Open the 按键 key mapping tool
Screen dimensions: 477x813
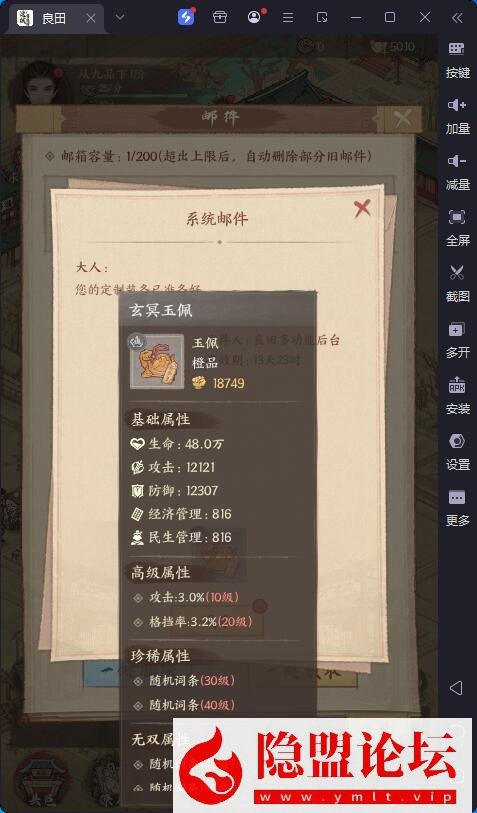tap(457, 58)
